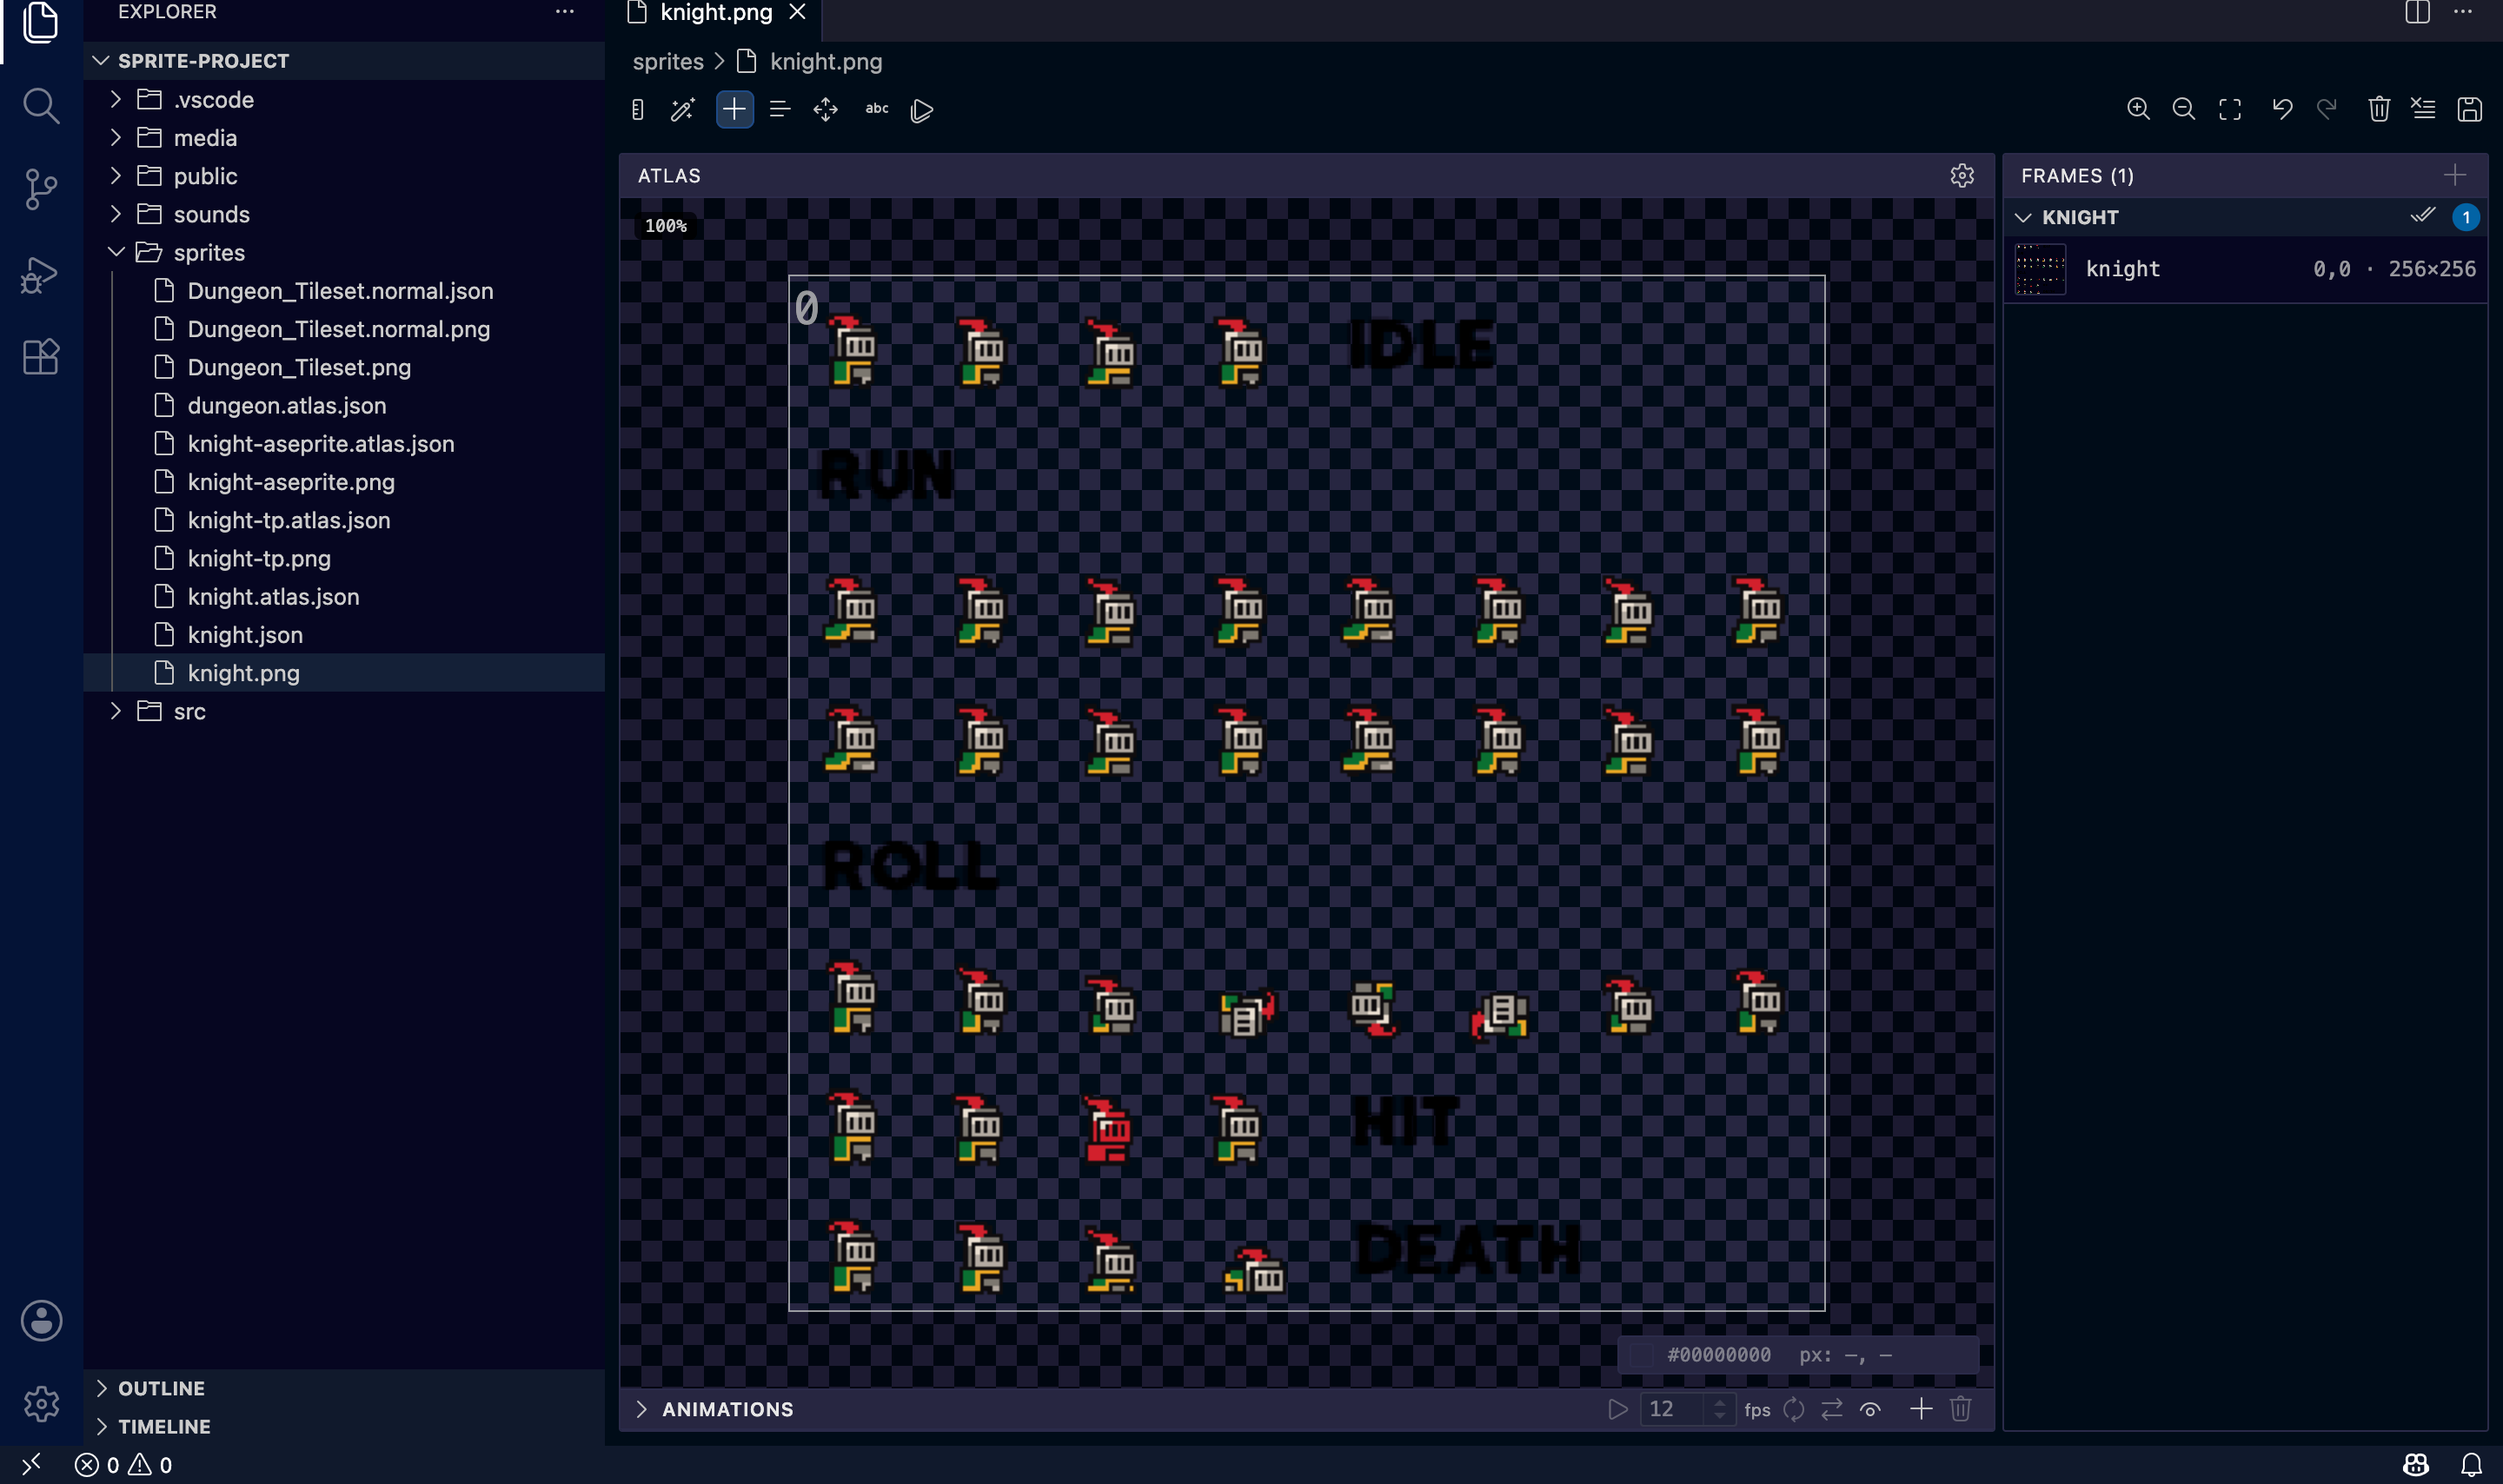
Task: Select the plus crosshair add-frame tool
Action: pyautogui.click(x=734, y=110)
